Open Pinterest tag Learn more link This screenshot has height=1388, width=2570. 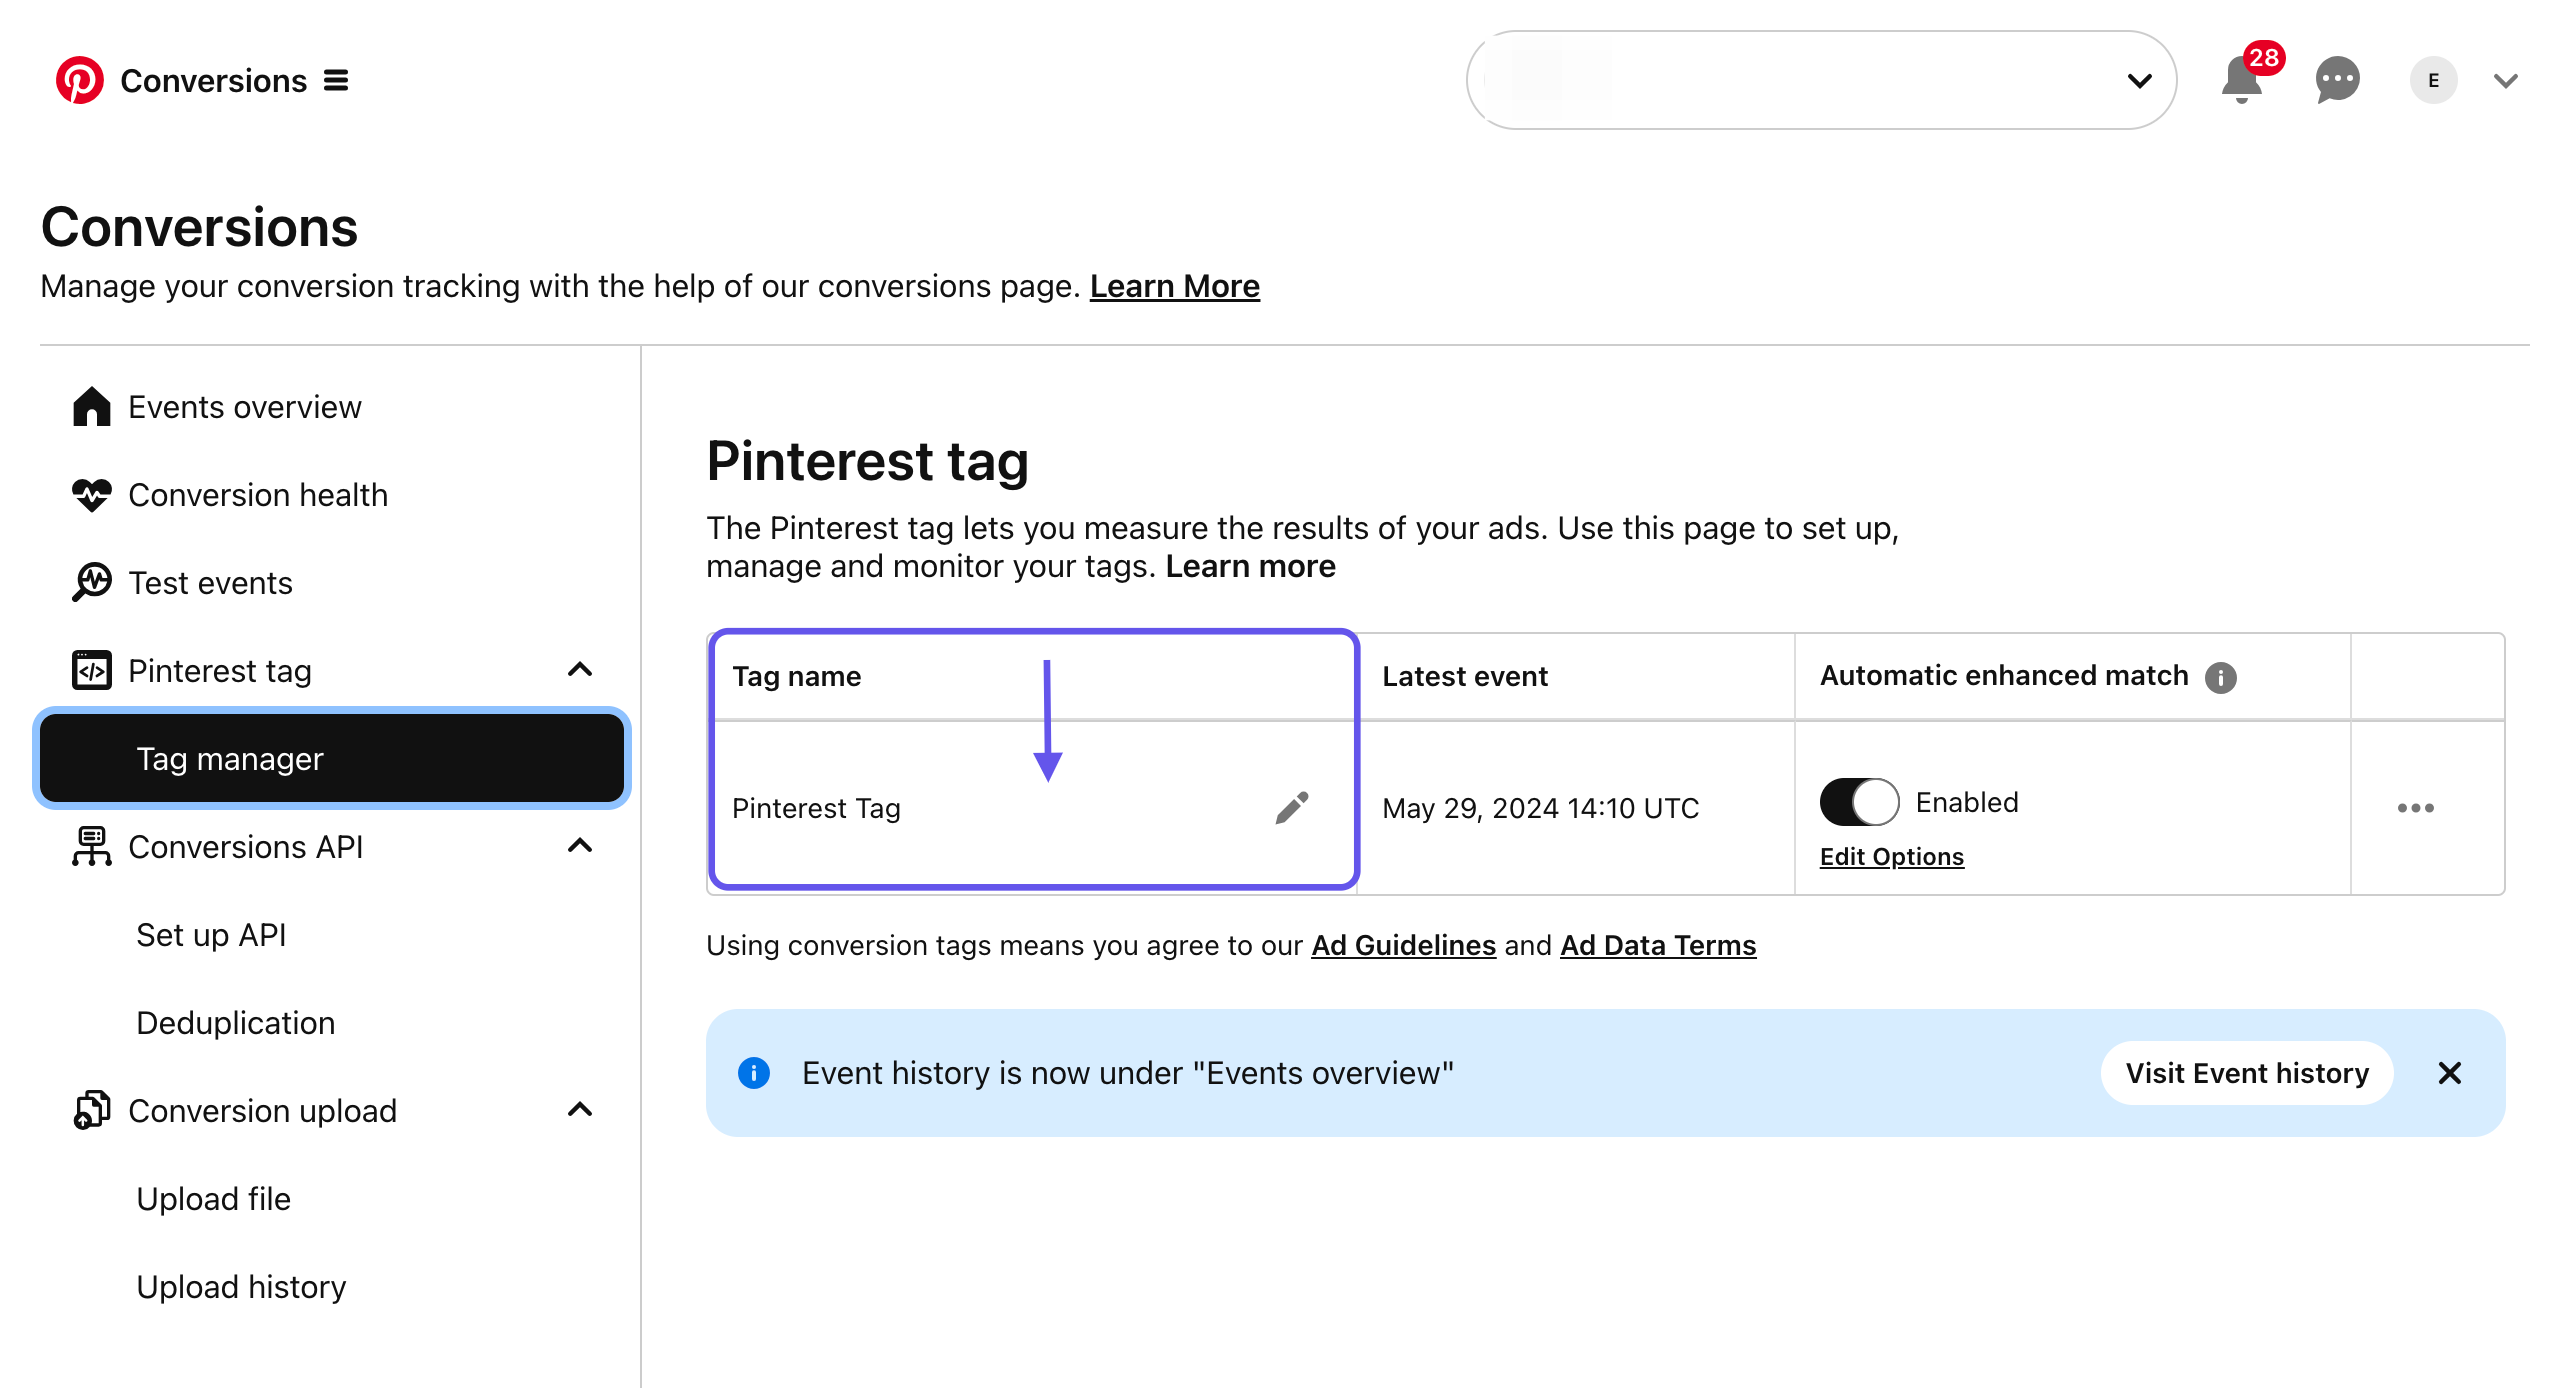1250,566
